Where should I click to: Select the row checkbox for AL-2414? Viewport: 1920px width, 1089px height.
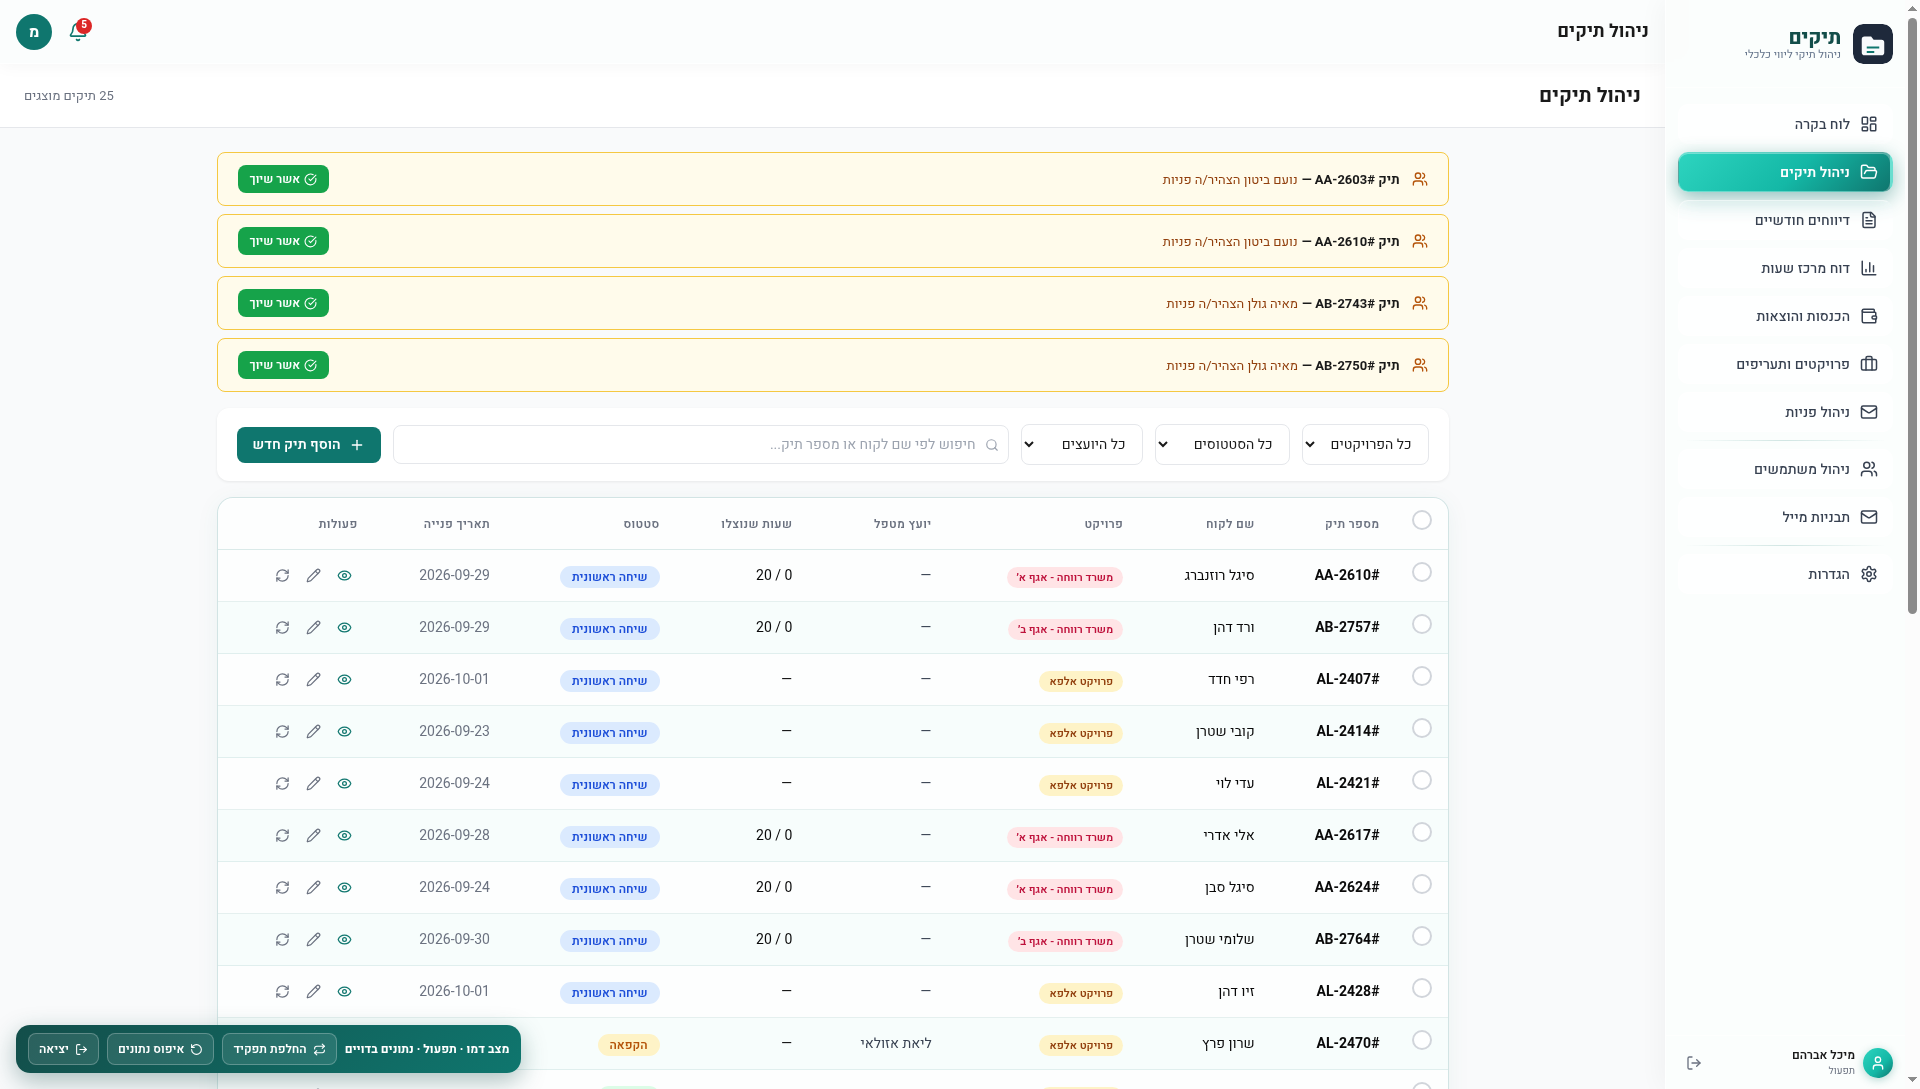[1422, 728]
